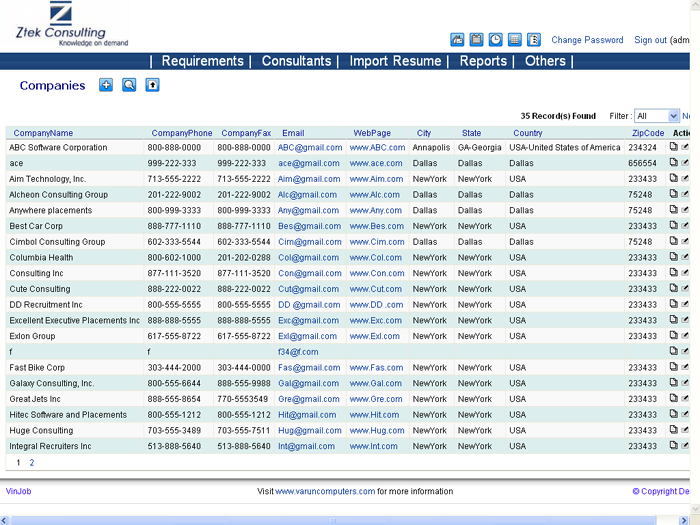Open the home icon in header
This screenshot has height=525, width=700.
(457, 40)
